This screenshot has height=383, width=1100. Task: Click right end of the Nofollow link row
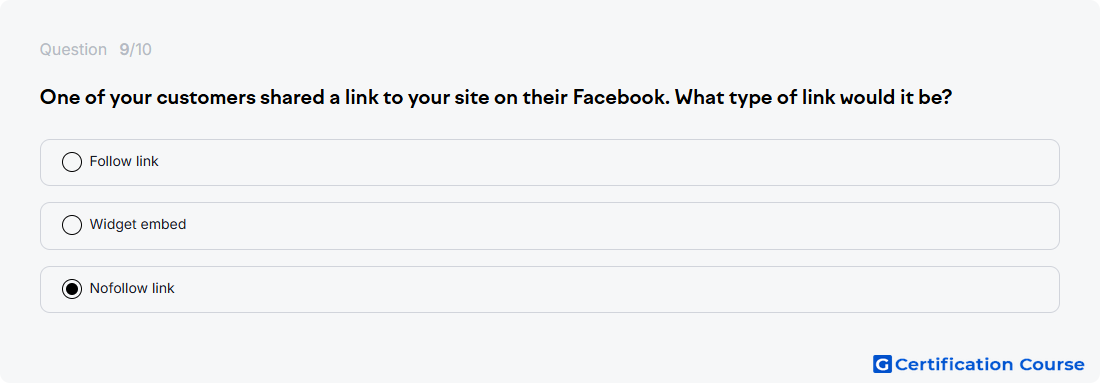tap(1031, 289)
